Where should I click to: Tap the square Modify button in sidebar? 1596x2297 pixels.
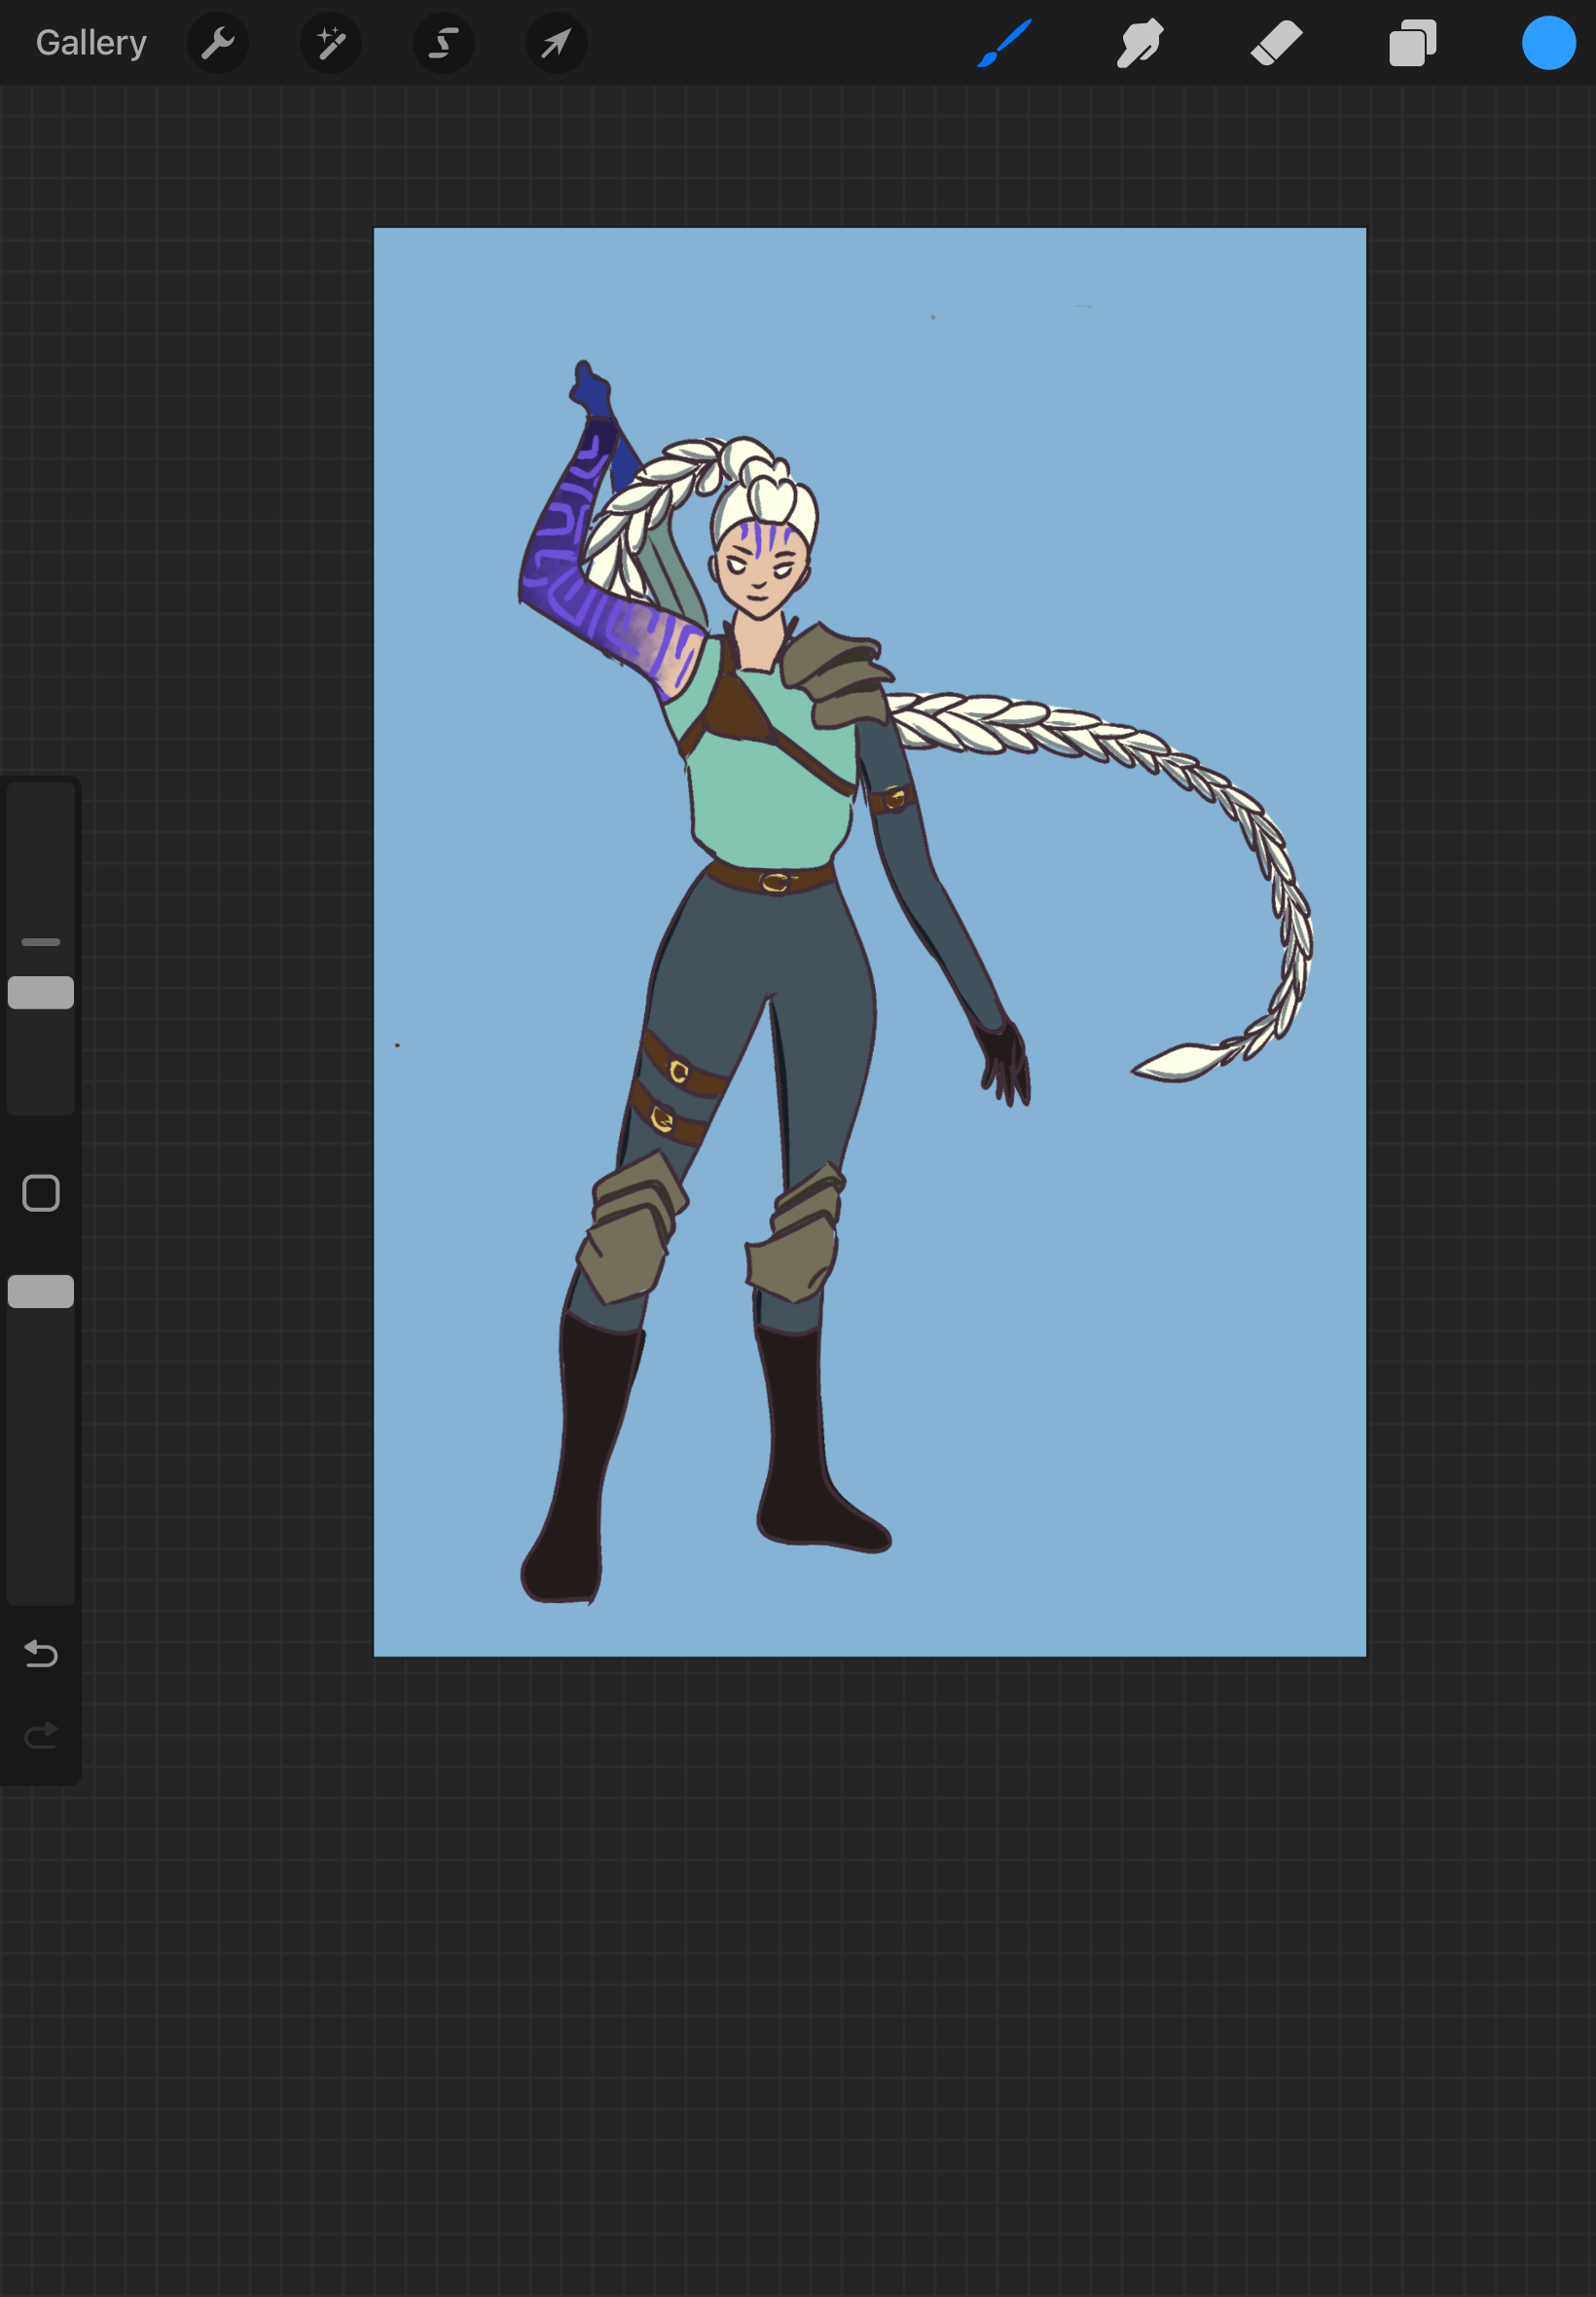click(41, 1193)
